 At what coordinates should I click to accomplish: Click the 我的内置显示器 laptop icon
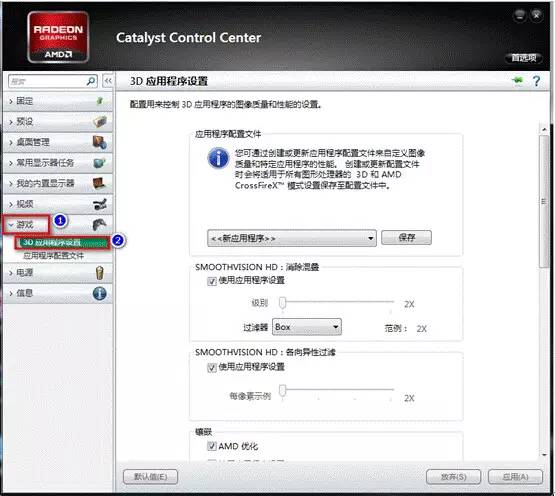[99, 183]
